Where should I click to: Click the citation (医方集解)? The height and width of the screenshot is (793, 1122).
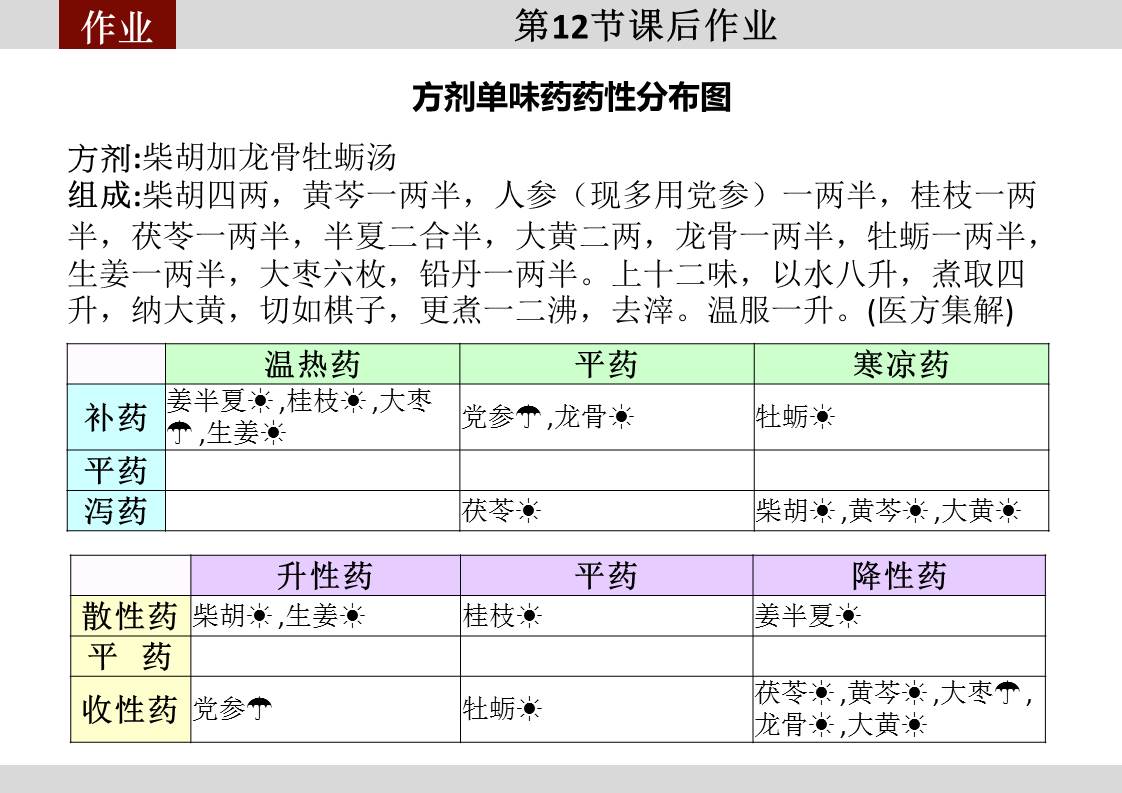[x=940, y=311]
